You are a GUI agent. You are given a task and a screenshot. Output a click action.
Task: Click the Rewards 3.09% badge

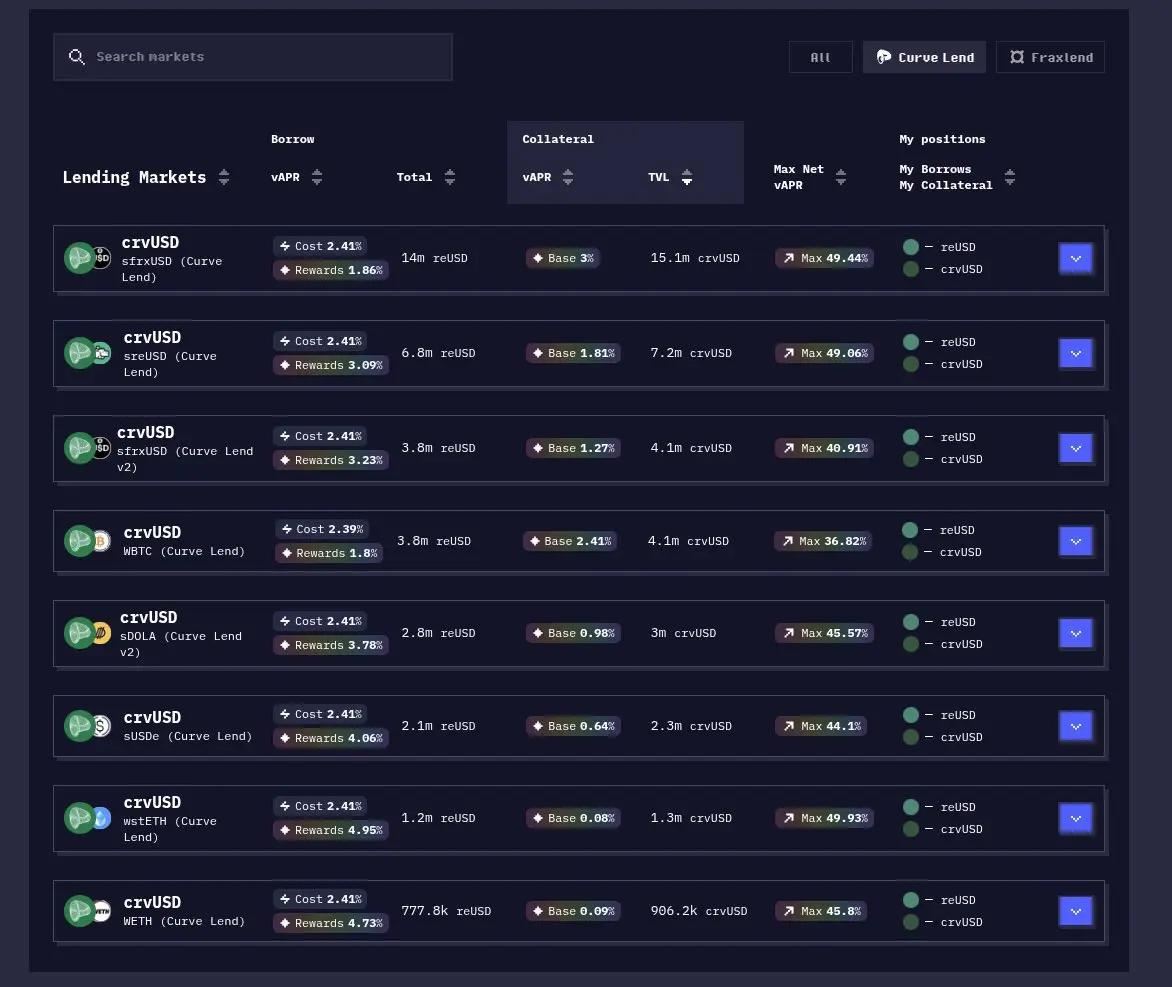pyautogui.click(x=330, y=365)
